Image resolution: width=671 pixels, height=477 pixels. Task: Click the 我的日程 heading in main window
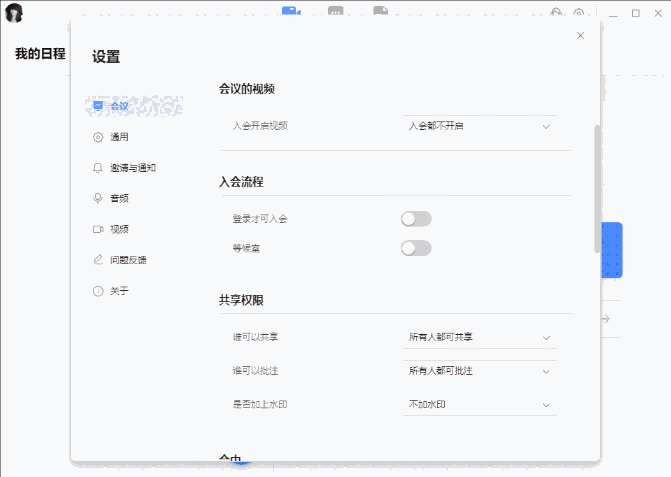[x=40, y=53]
